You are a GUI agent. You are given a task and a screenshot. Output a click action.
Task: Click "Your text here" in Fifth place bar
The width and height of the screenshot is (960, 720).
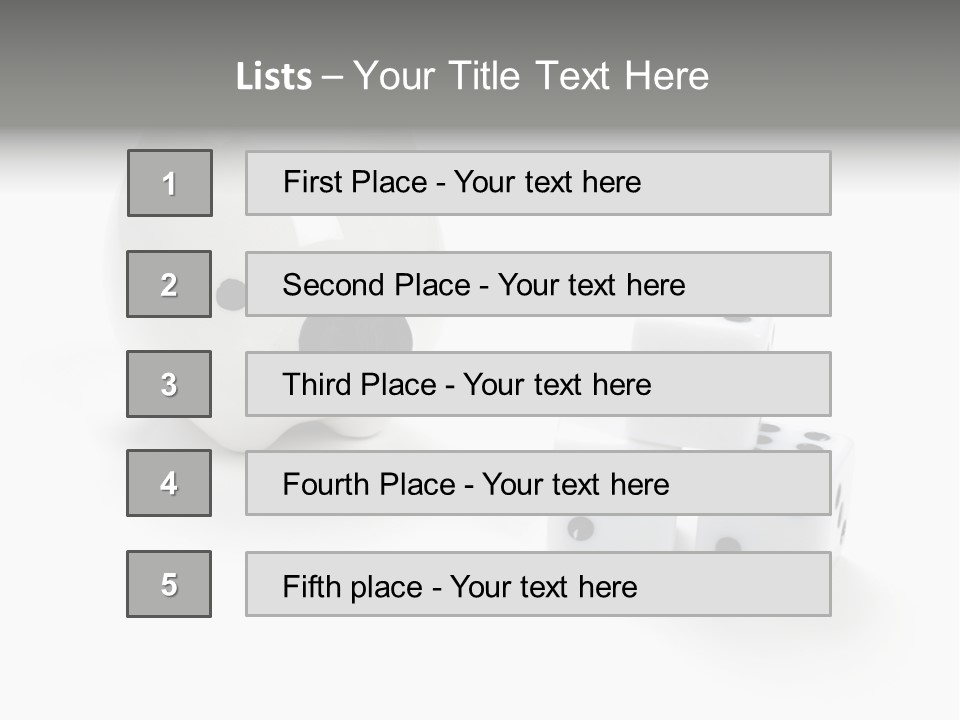click(x=543, y=586)
